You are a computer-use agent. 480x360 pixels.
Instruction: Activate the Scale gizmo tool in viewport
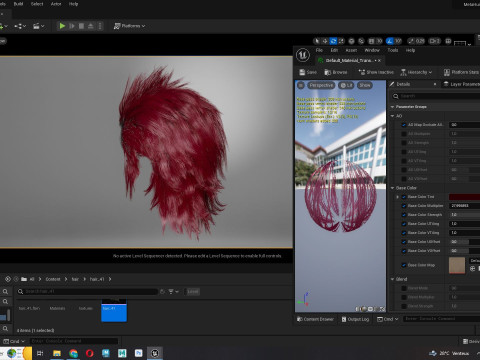(341, 41)
